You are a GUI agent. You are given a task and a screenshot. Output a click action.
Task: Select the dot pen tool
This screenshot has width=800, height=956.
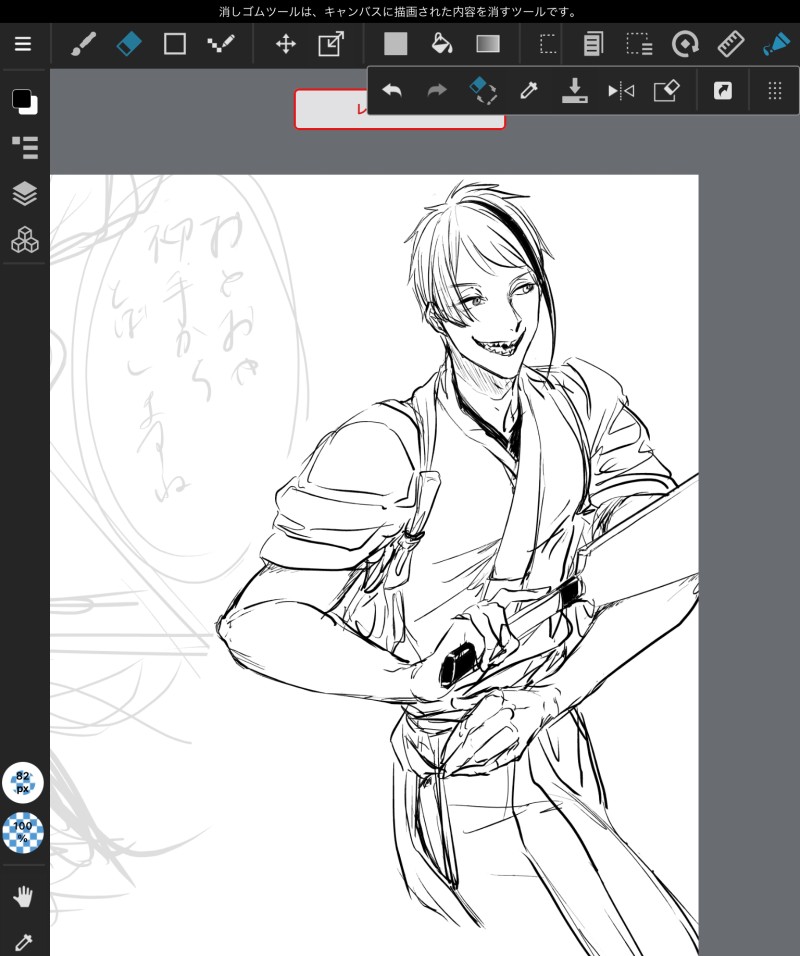tap(221, 44)
